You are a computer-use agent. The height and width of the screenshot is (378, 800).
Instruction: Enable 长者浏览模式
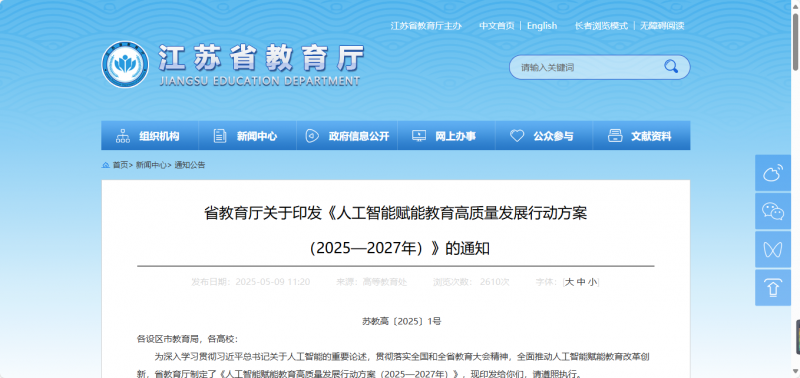pos(601,26)
